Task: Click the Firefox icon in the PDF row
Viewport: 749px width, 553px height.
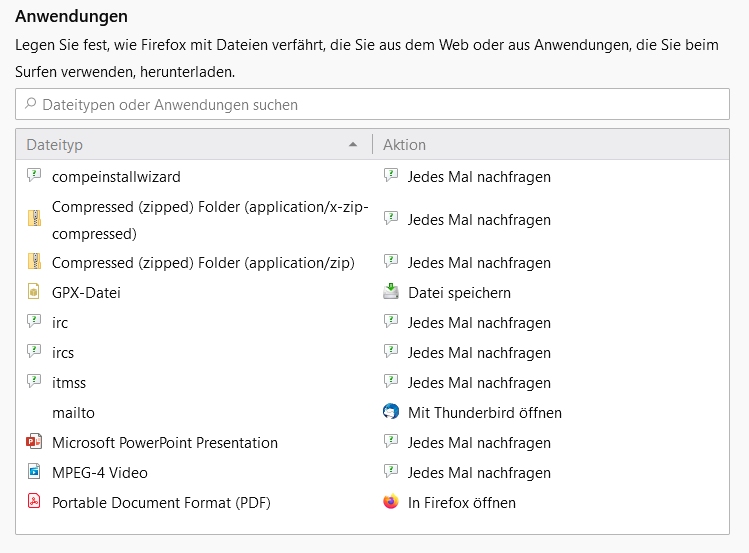Action: pos(391,502)
